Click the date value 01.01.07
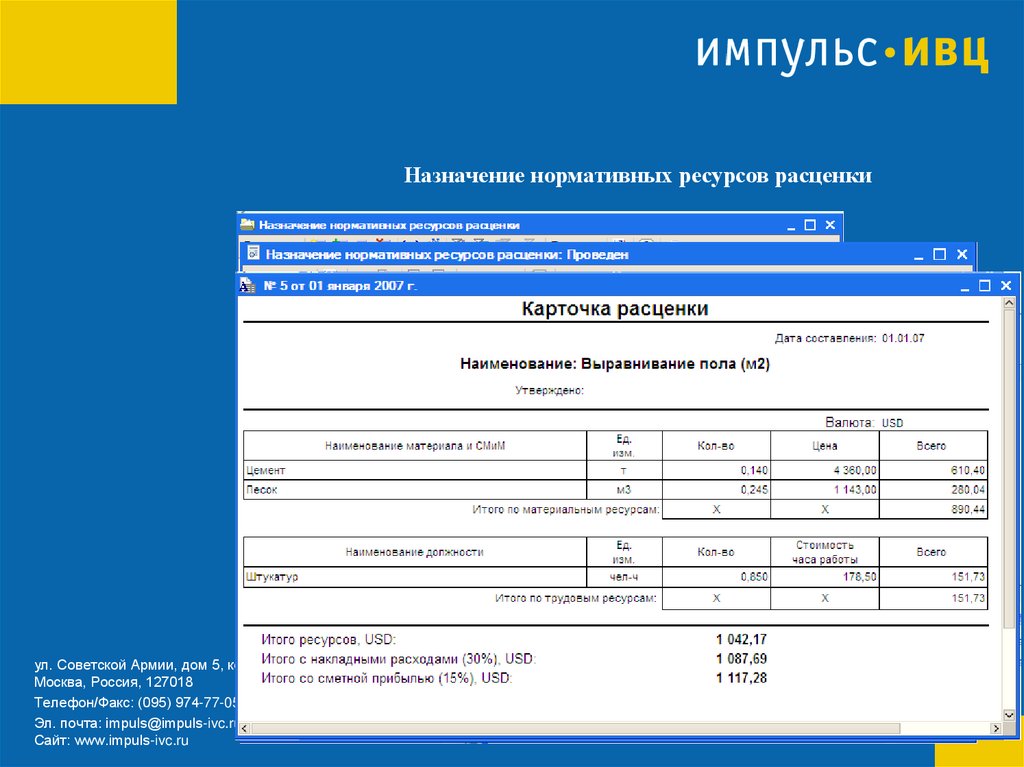Viewport: 1024px width, 767px height. click(903, 338)
